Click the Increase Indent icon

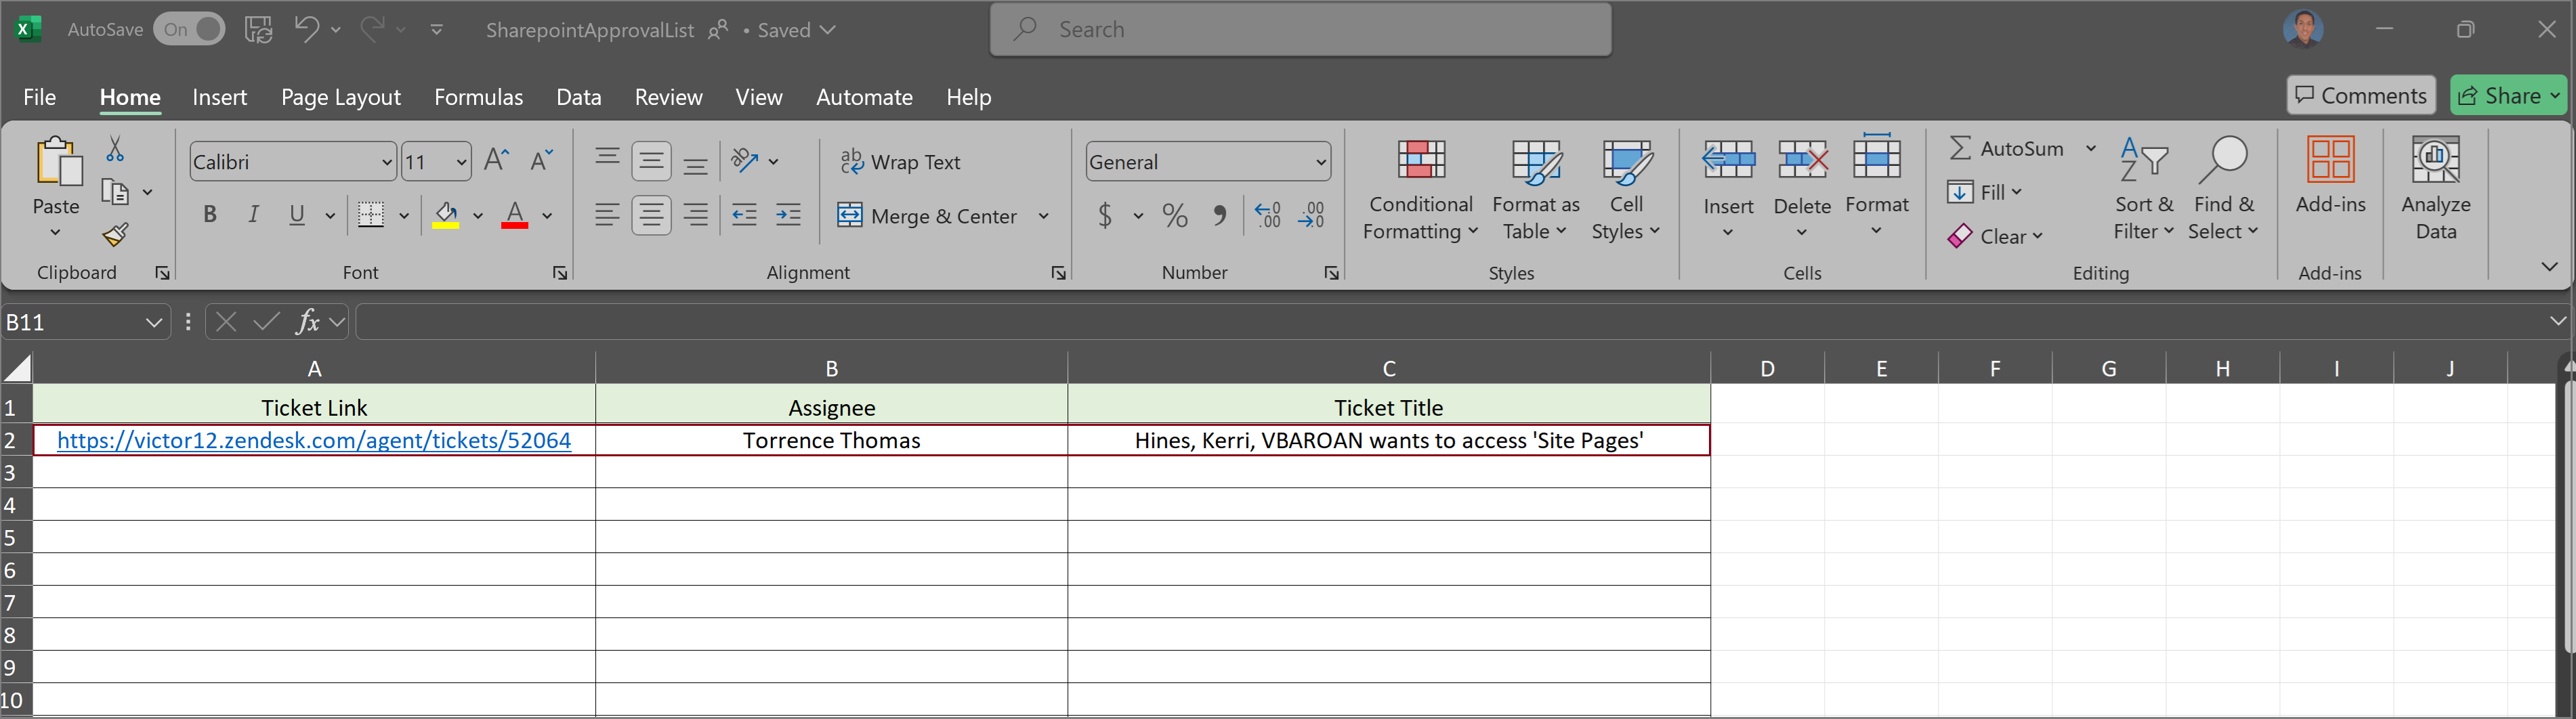tap(788, 215)
